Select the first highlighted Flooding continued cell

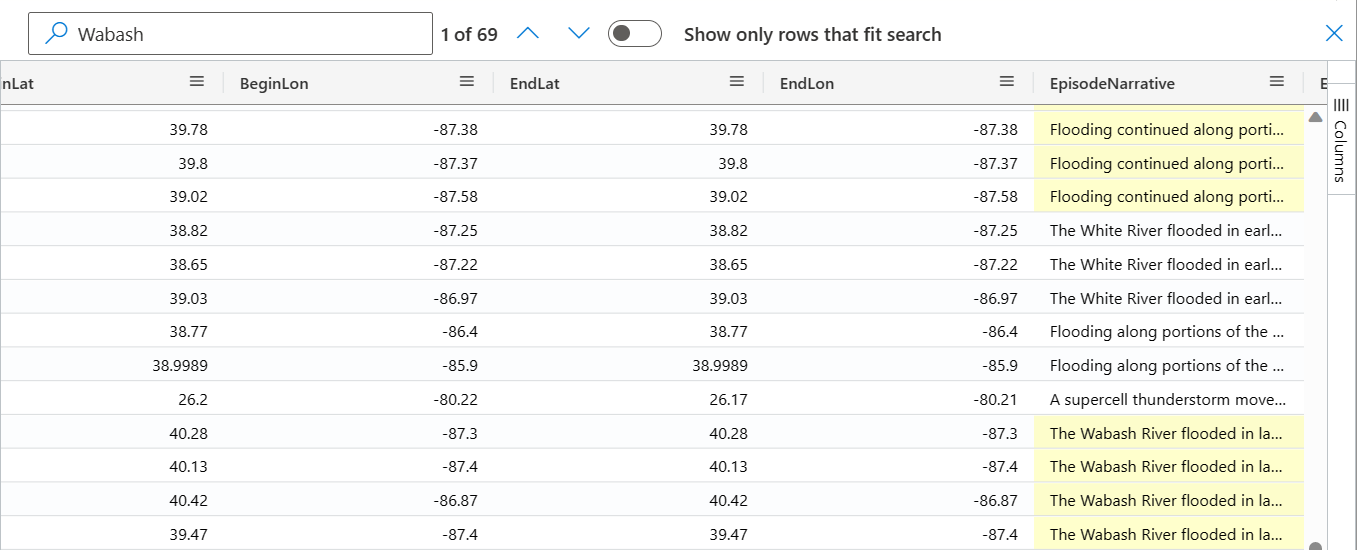click(1169, 129)
